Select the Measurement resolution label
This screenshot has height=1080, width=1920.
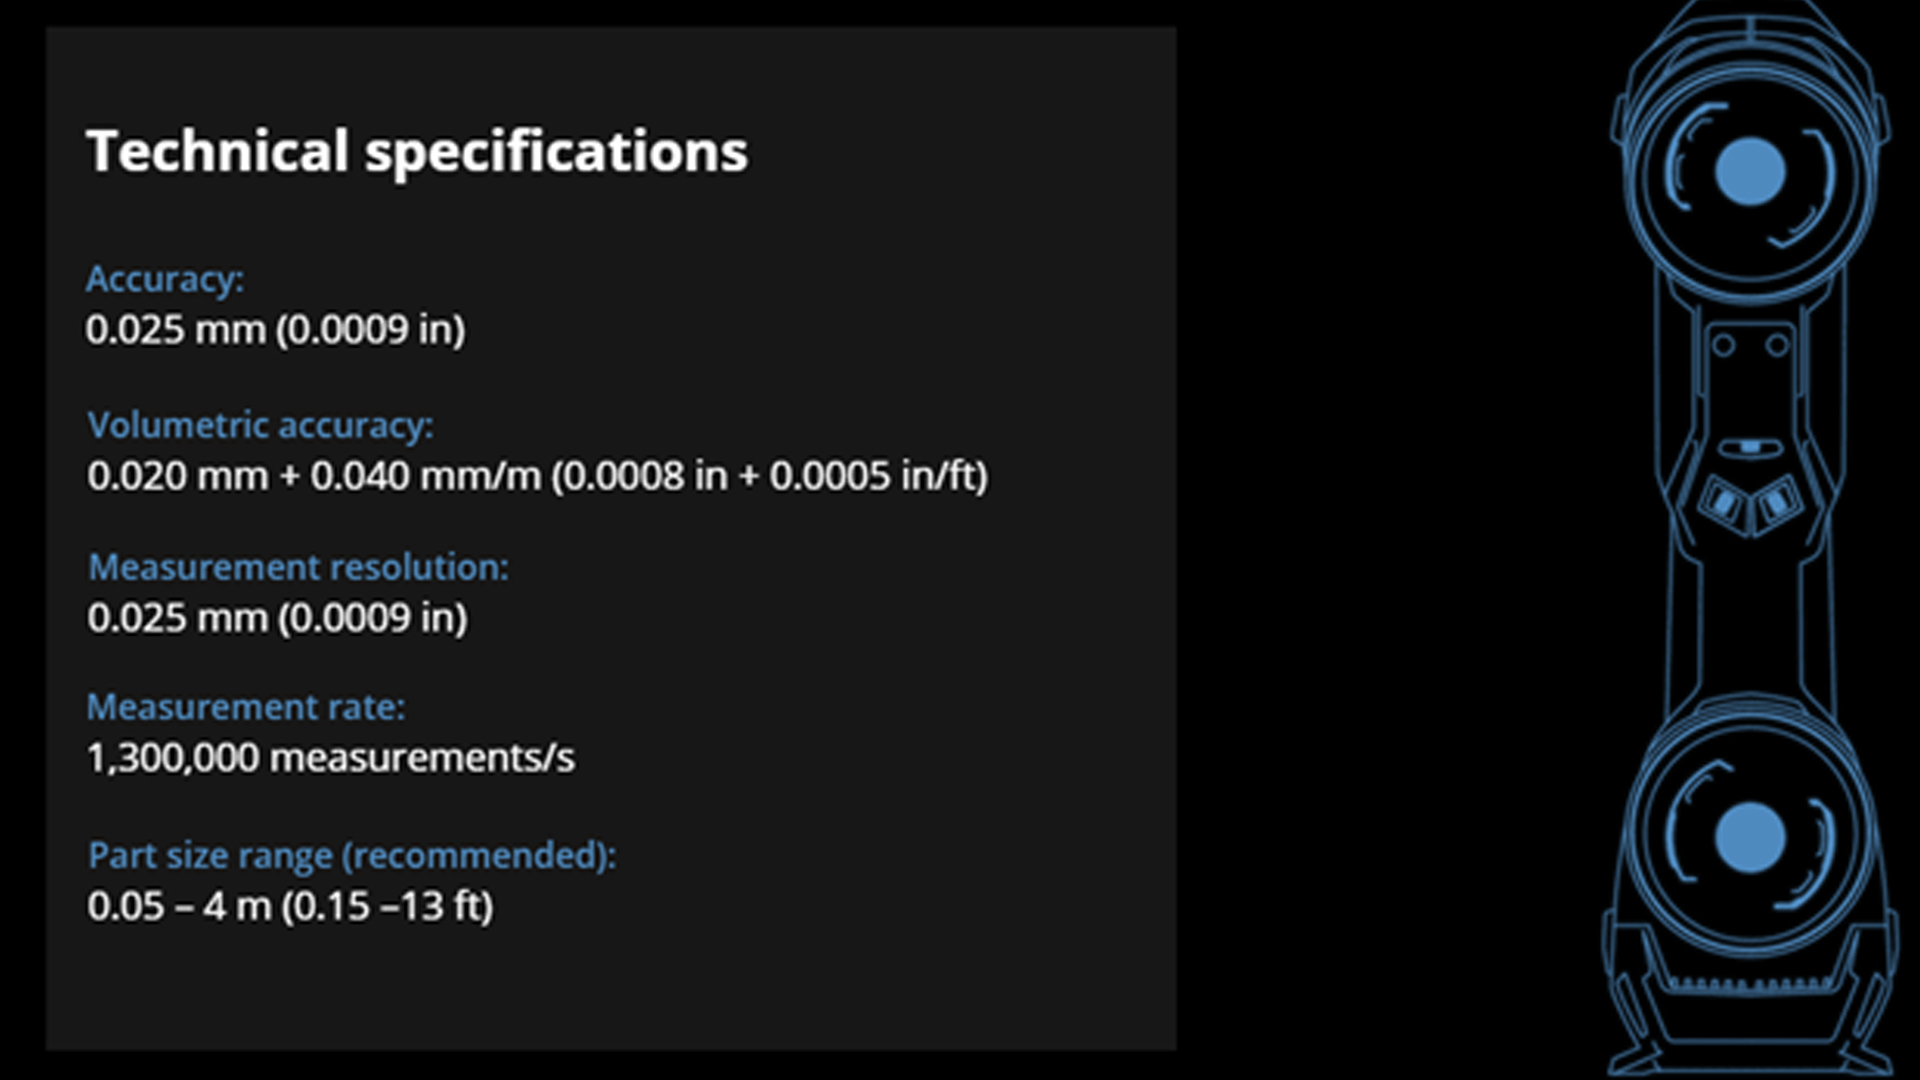[x=299, y=567]
